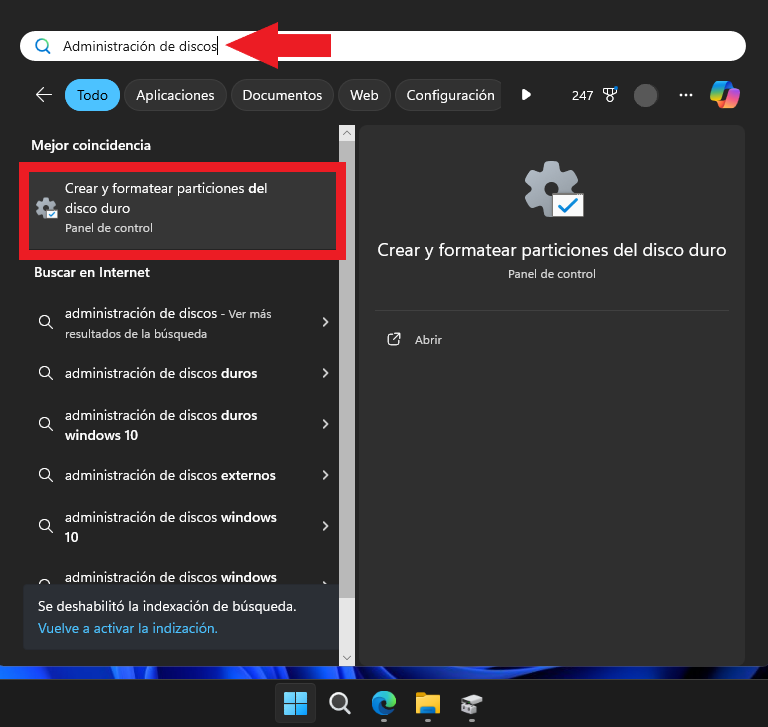Click the search field containing 'Administración de discos'
This screenshot has height=727, width=768.
[x=383, y=46]
